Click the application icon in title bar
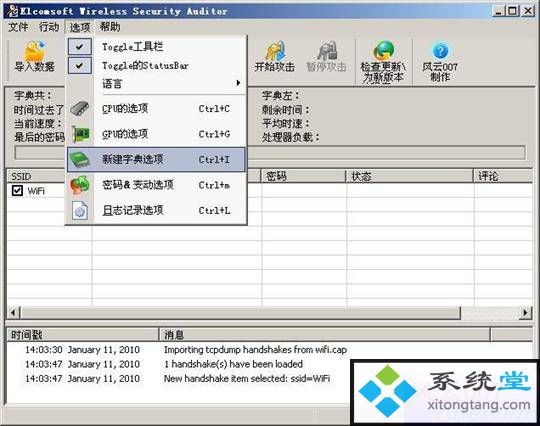Screen dimensions: 540x426 (12, 11)
